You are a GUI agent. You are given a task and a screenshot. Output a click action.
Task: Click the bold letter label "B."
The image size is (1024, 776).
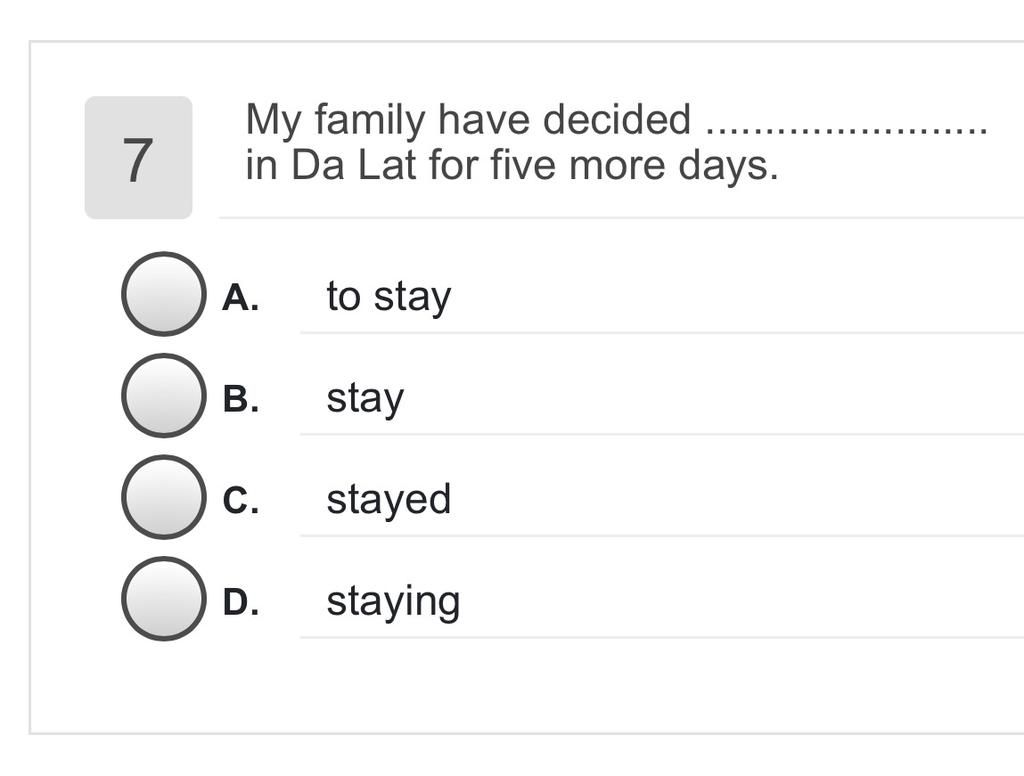pyautogui.click(x=240, y=399)
